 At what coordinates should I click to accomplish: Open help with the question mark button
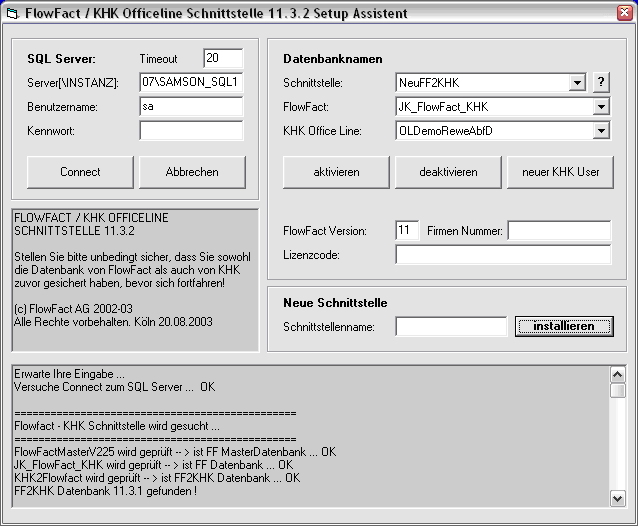pyautogui.click(x=601, y=83)
